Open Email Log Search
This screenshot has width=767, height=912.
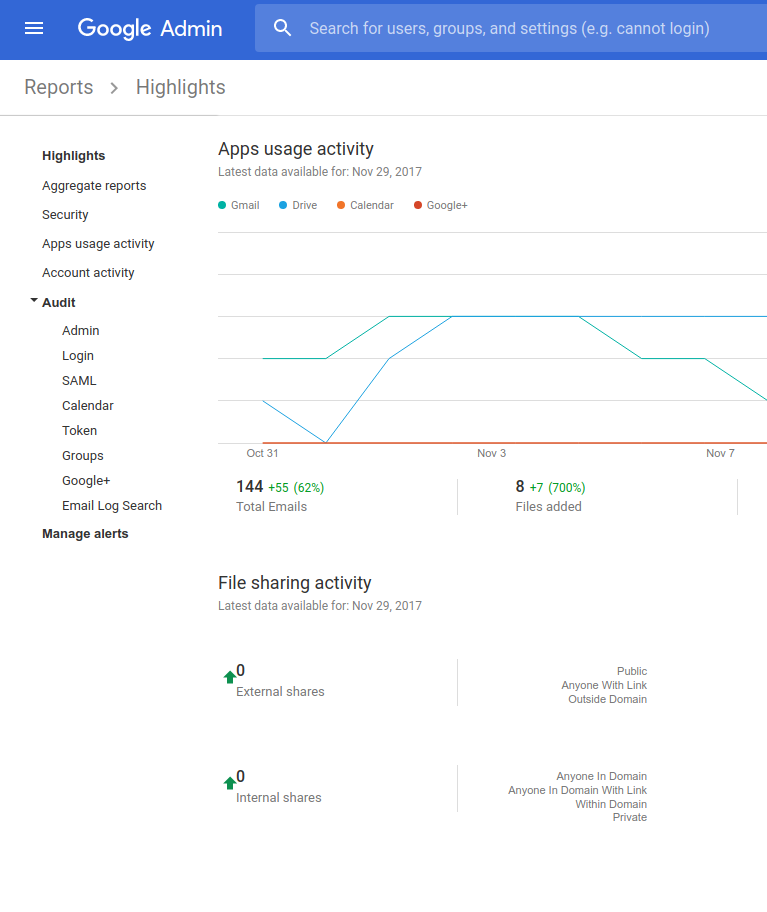click(x=112, y=505)
